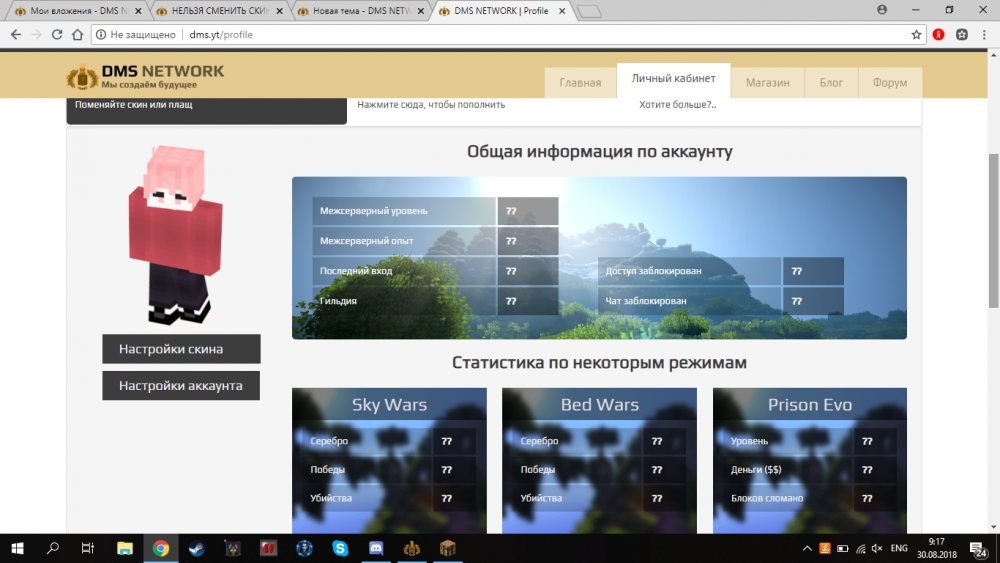Click the Настройки скина button
The width and height of the screenshot is (1000, 563).
[x=181, y=349]
